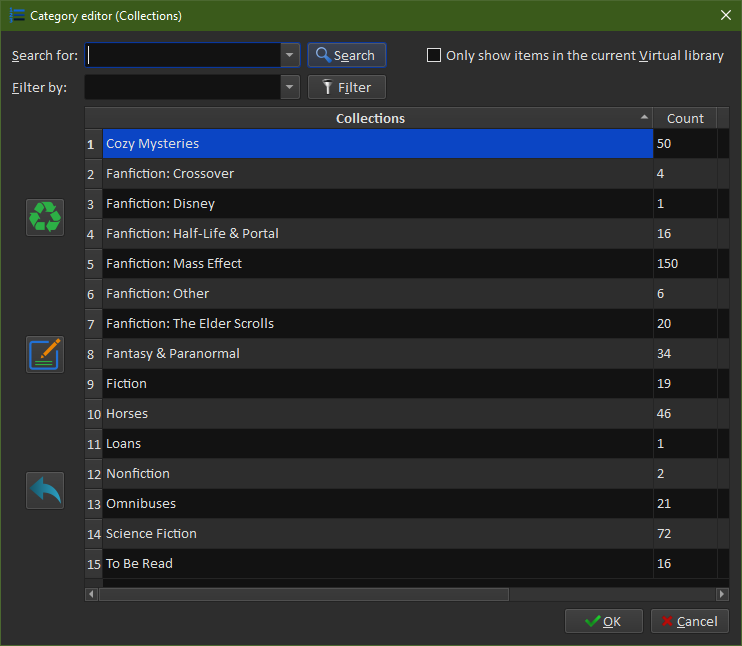Viewport: 742px width, 646px height.
Task: Select Fanfiction: Half-Life & Portal
Action: (378, 234)
